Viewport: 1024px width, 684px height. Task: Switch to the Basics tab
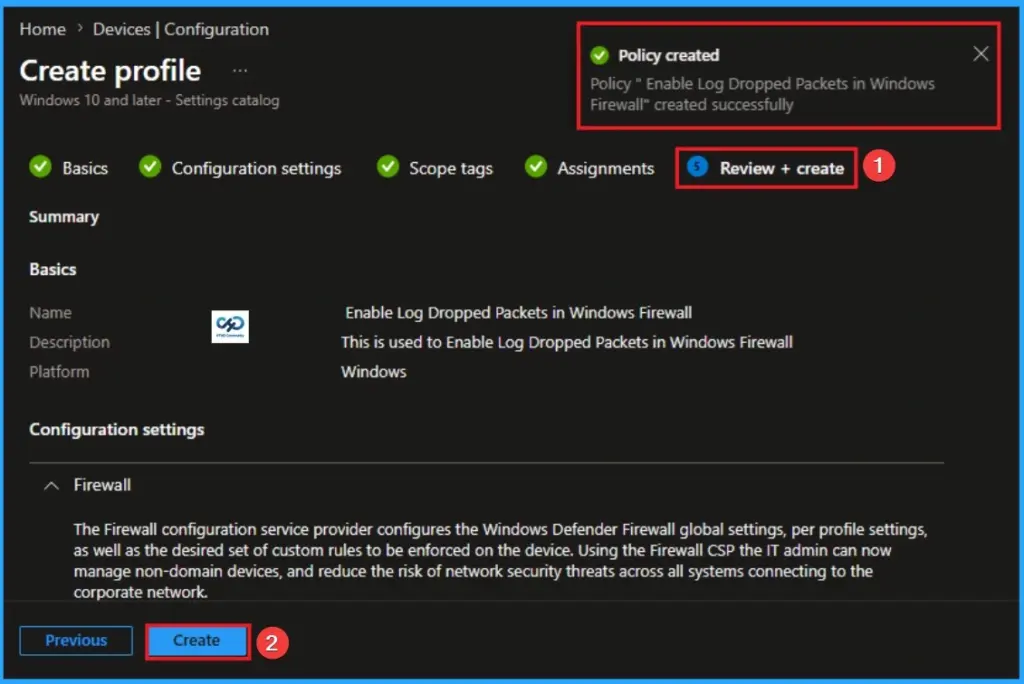click(x=84, y=168)
